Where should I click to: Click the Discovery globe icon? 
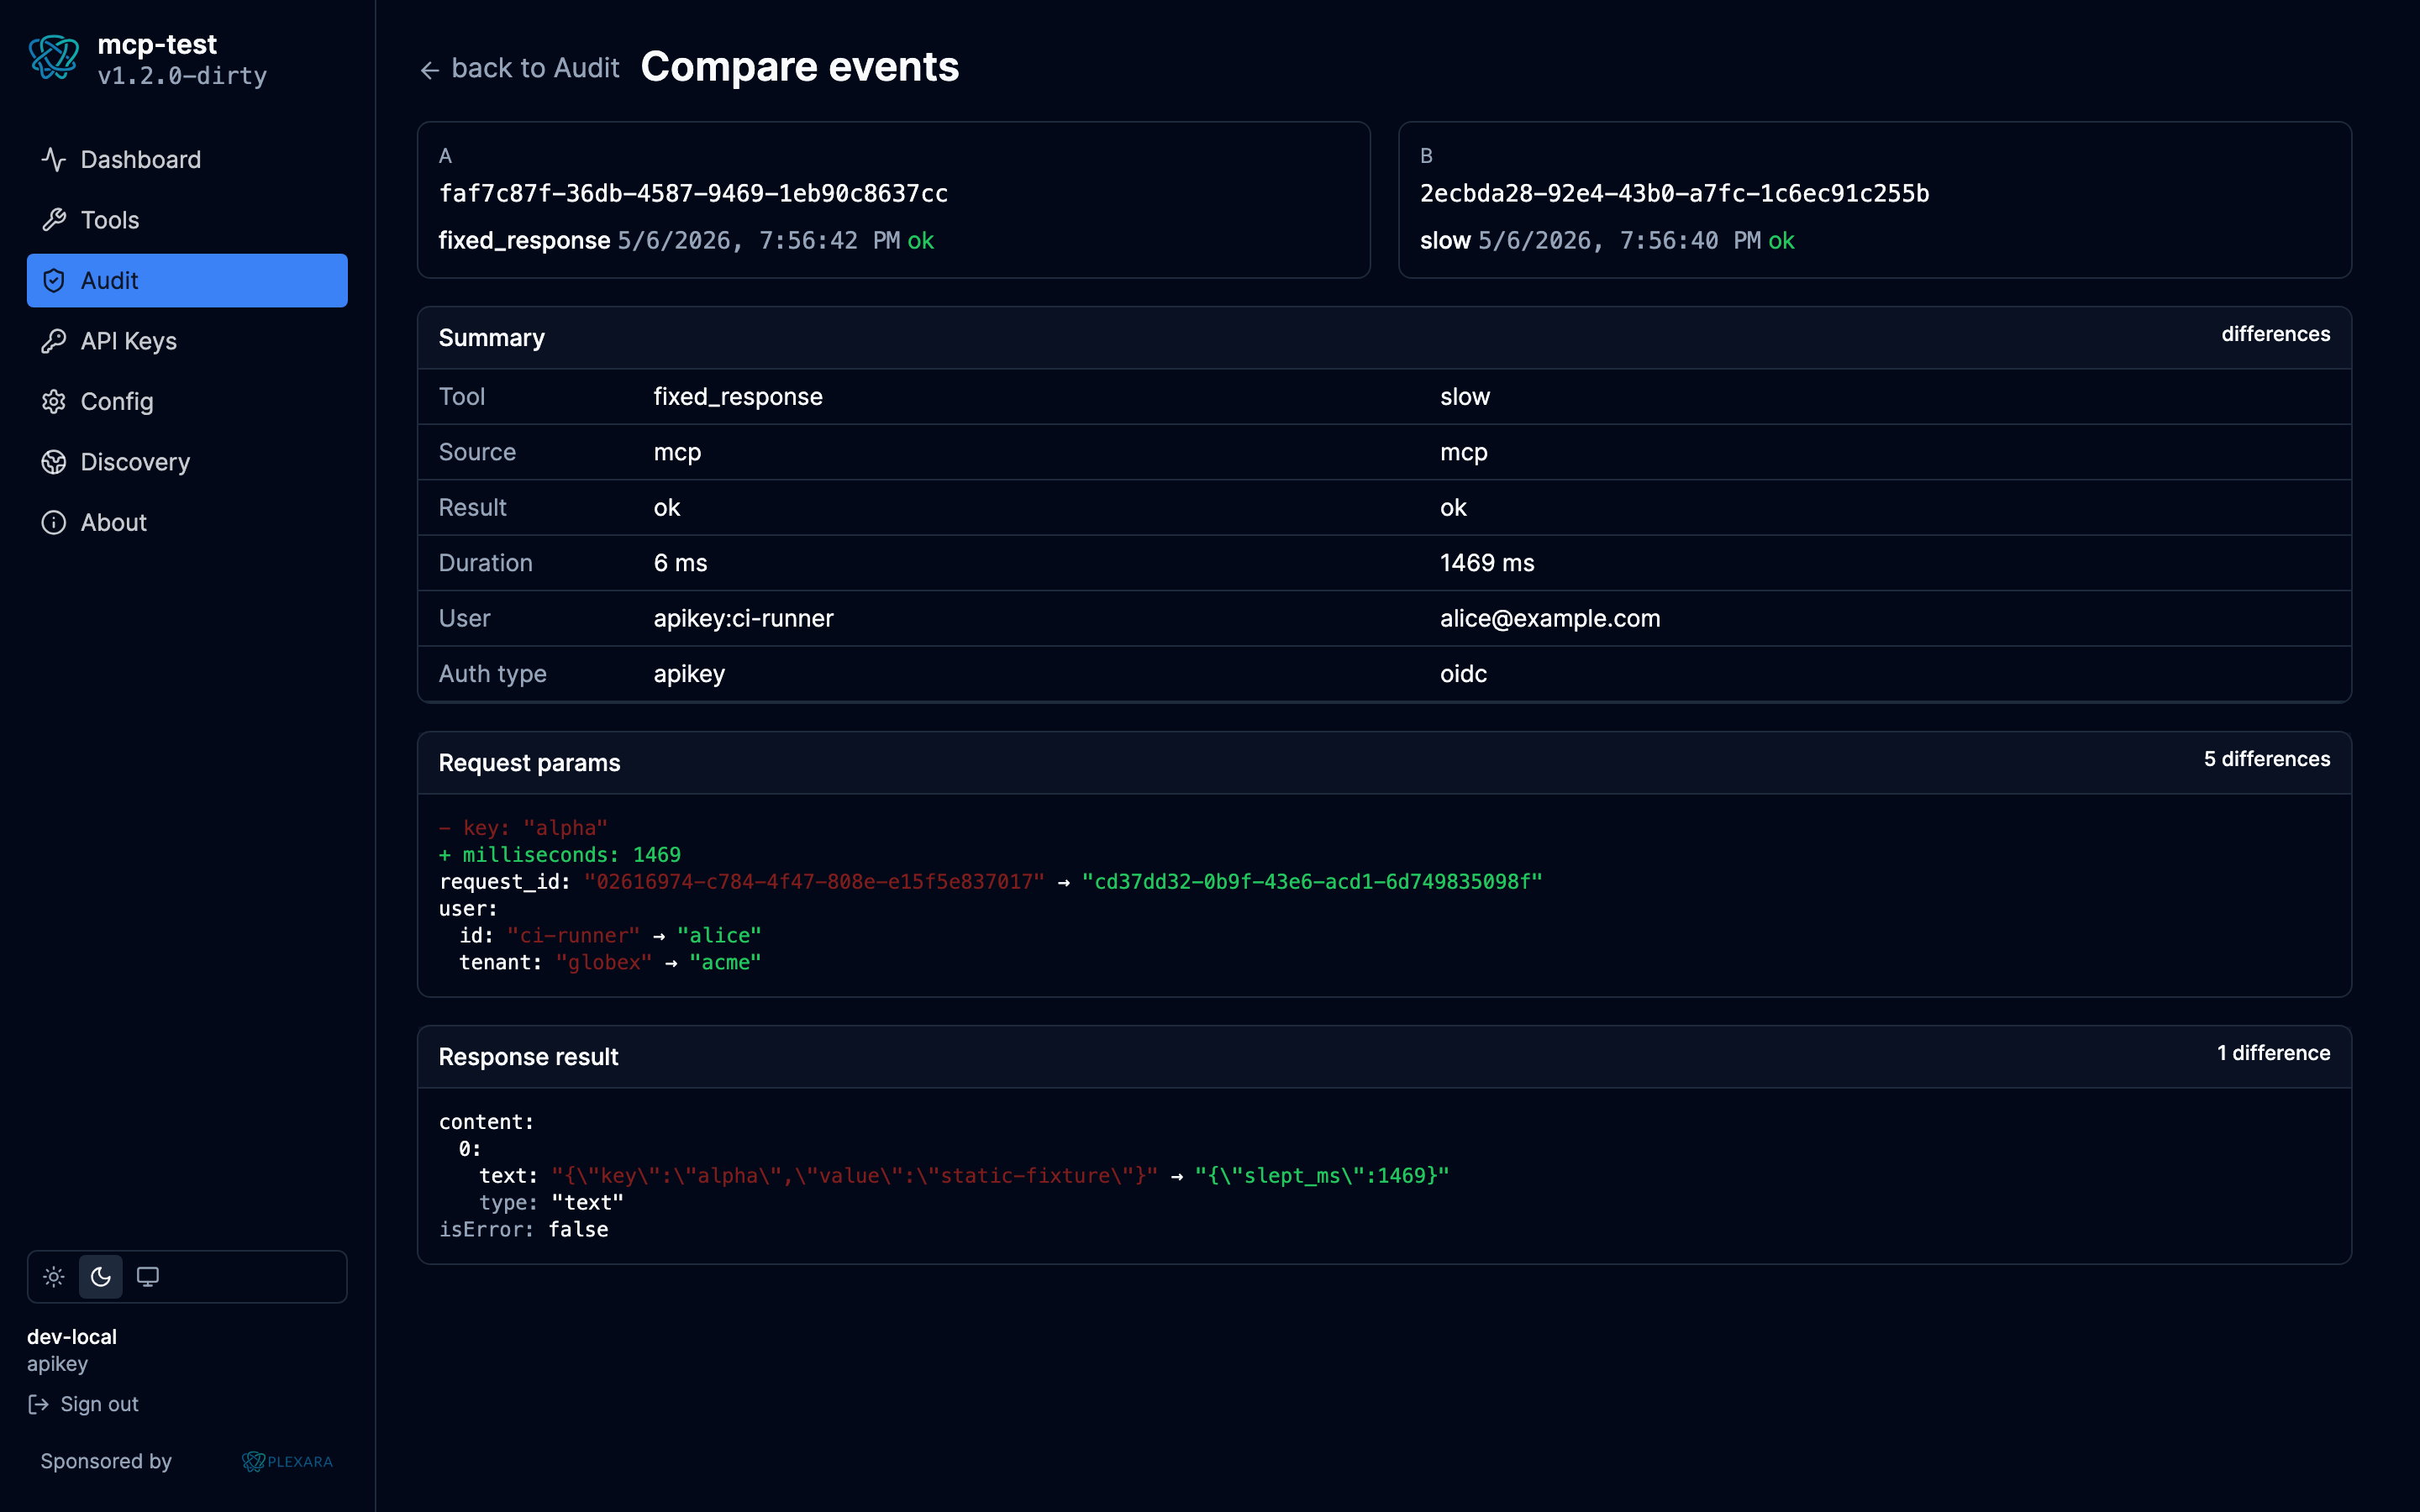54,462
